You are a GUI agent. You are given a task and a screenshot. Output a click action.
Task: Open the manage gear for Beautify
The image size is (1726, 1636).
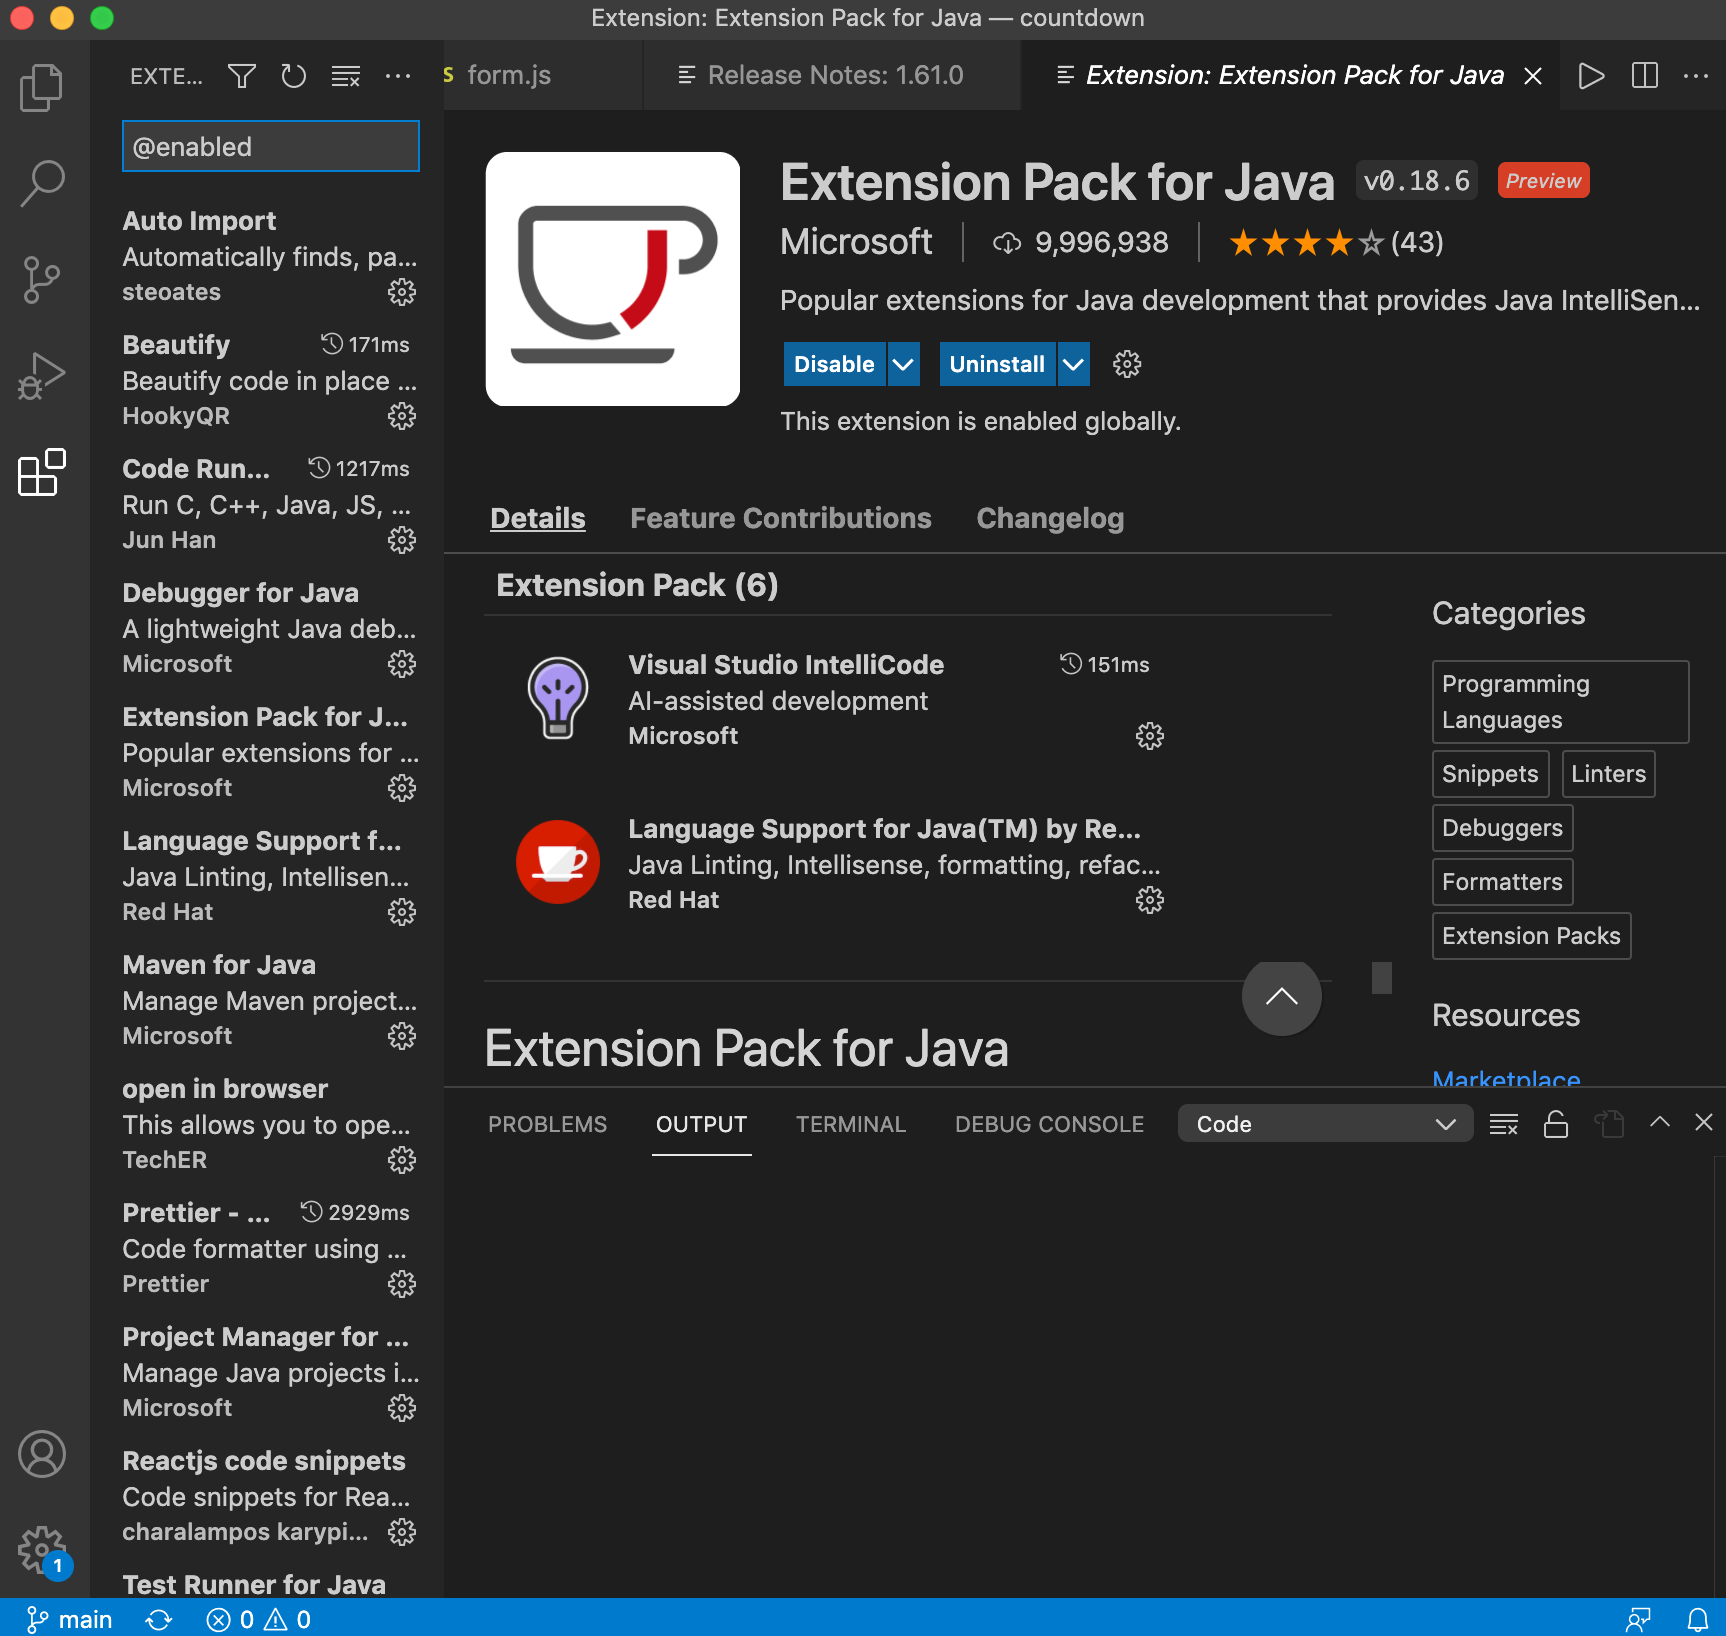click(x=402, y=416)
